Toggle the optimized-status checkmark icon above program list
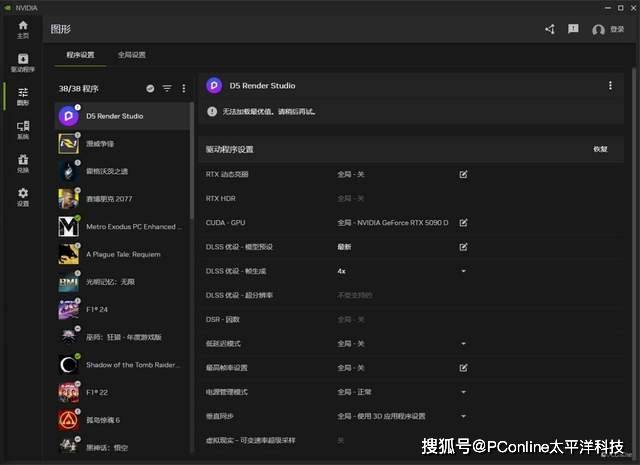 pyautogui.click(x=150, y=88)
